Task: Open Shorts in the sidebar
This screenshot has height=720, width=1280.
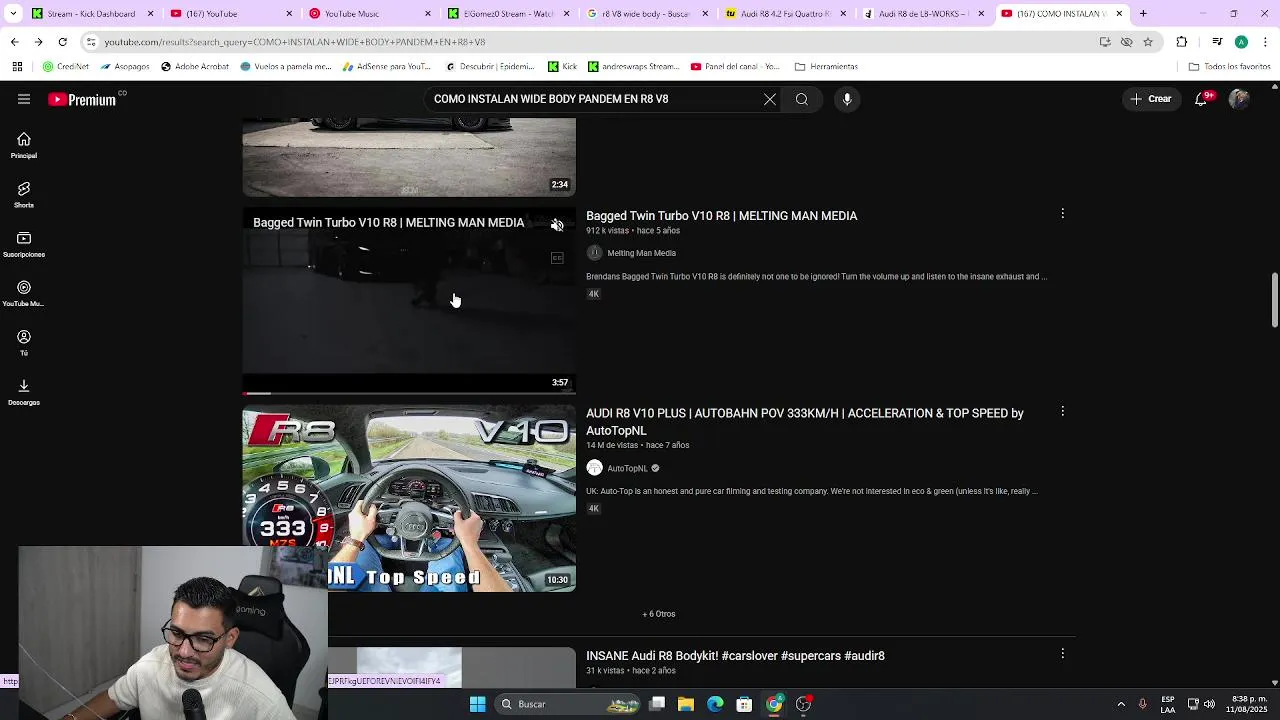Action: [24, 195]
